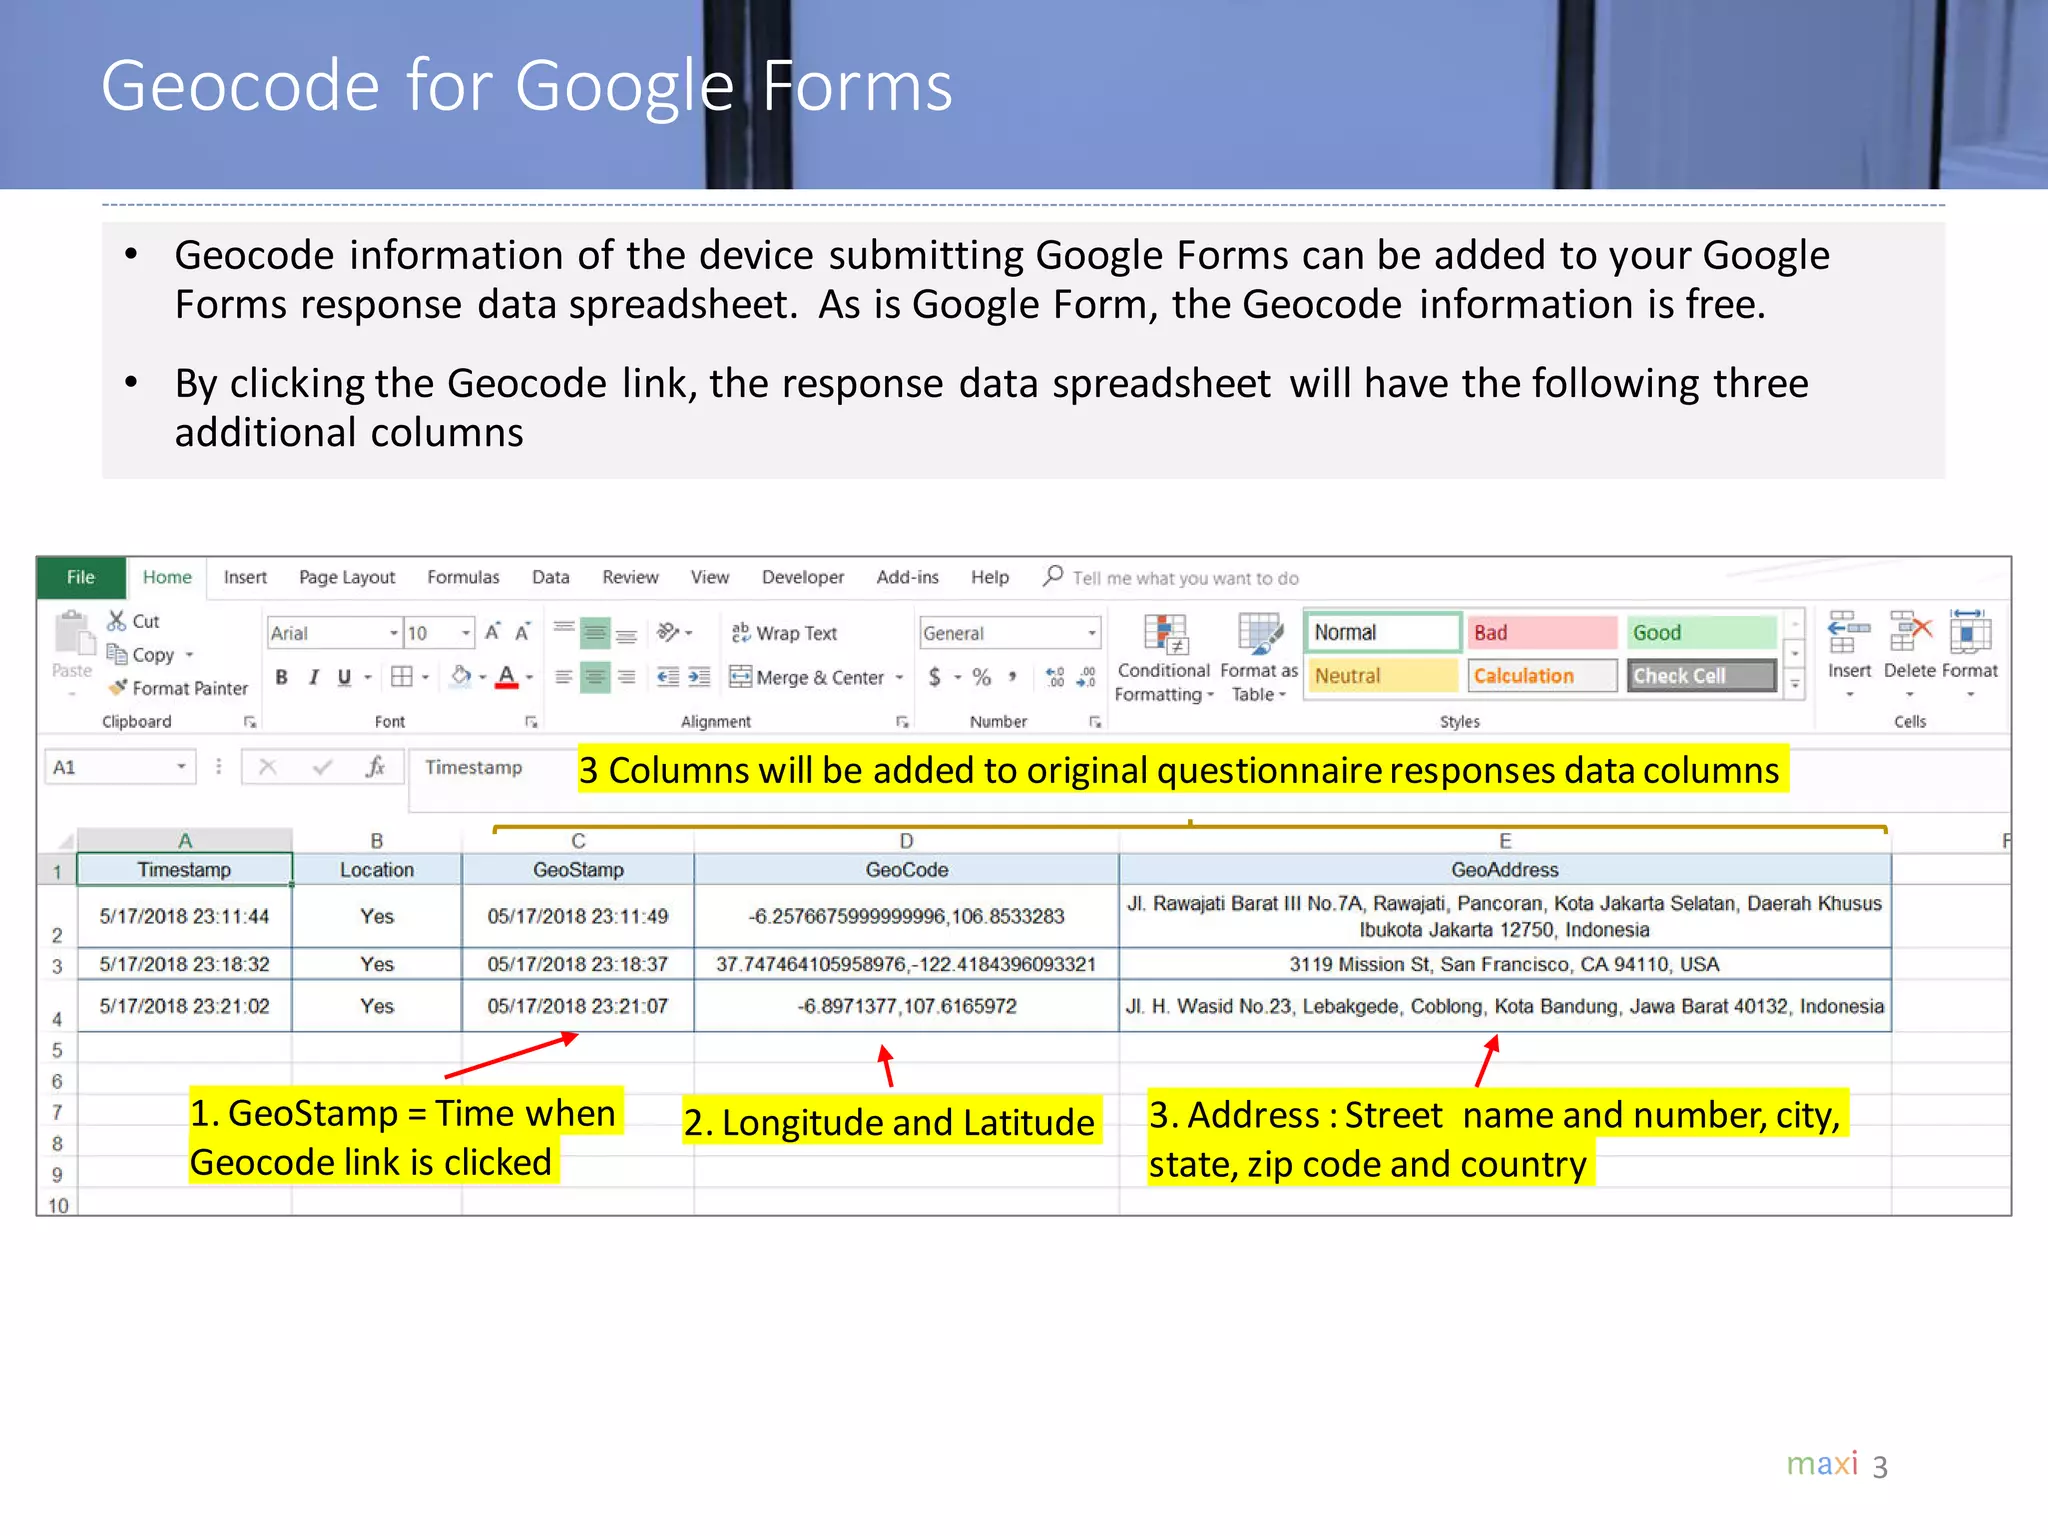
Task: Decrease font size with small A icon
Action: point(522,632)
